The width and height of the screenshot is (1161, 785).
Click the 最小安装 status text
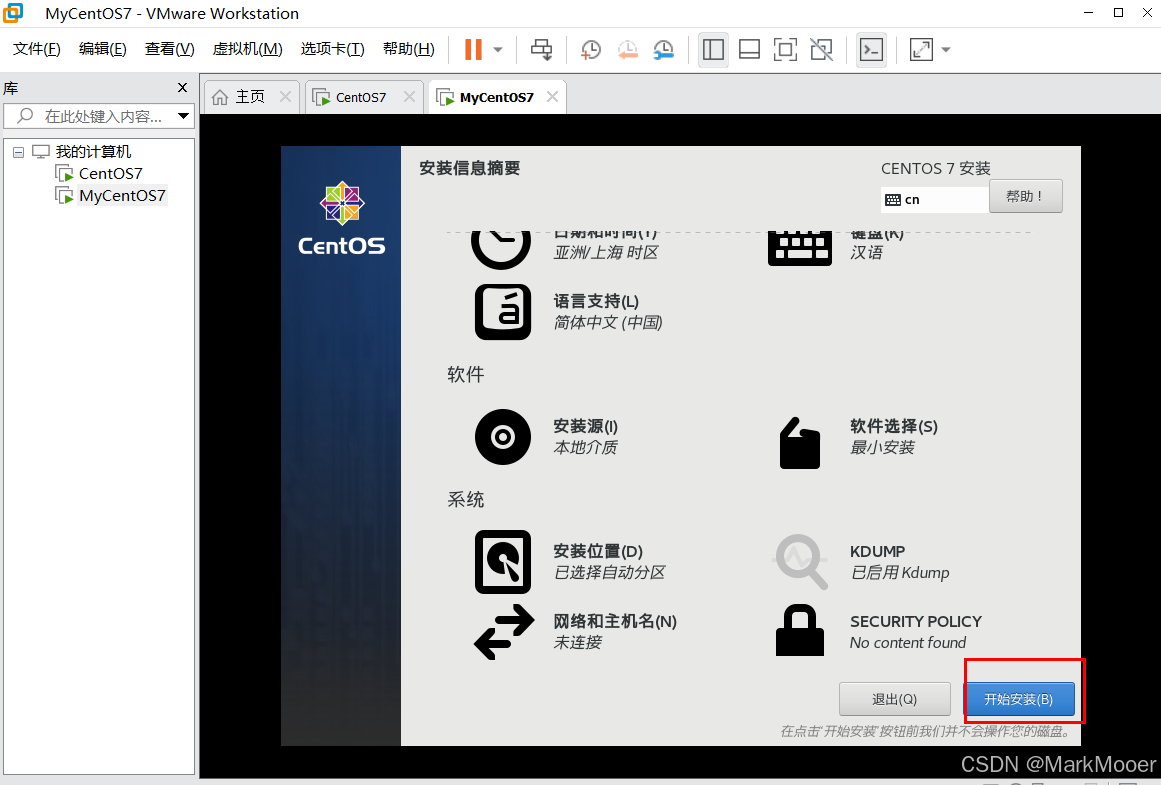click(x=883, y=447)
